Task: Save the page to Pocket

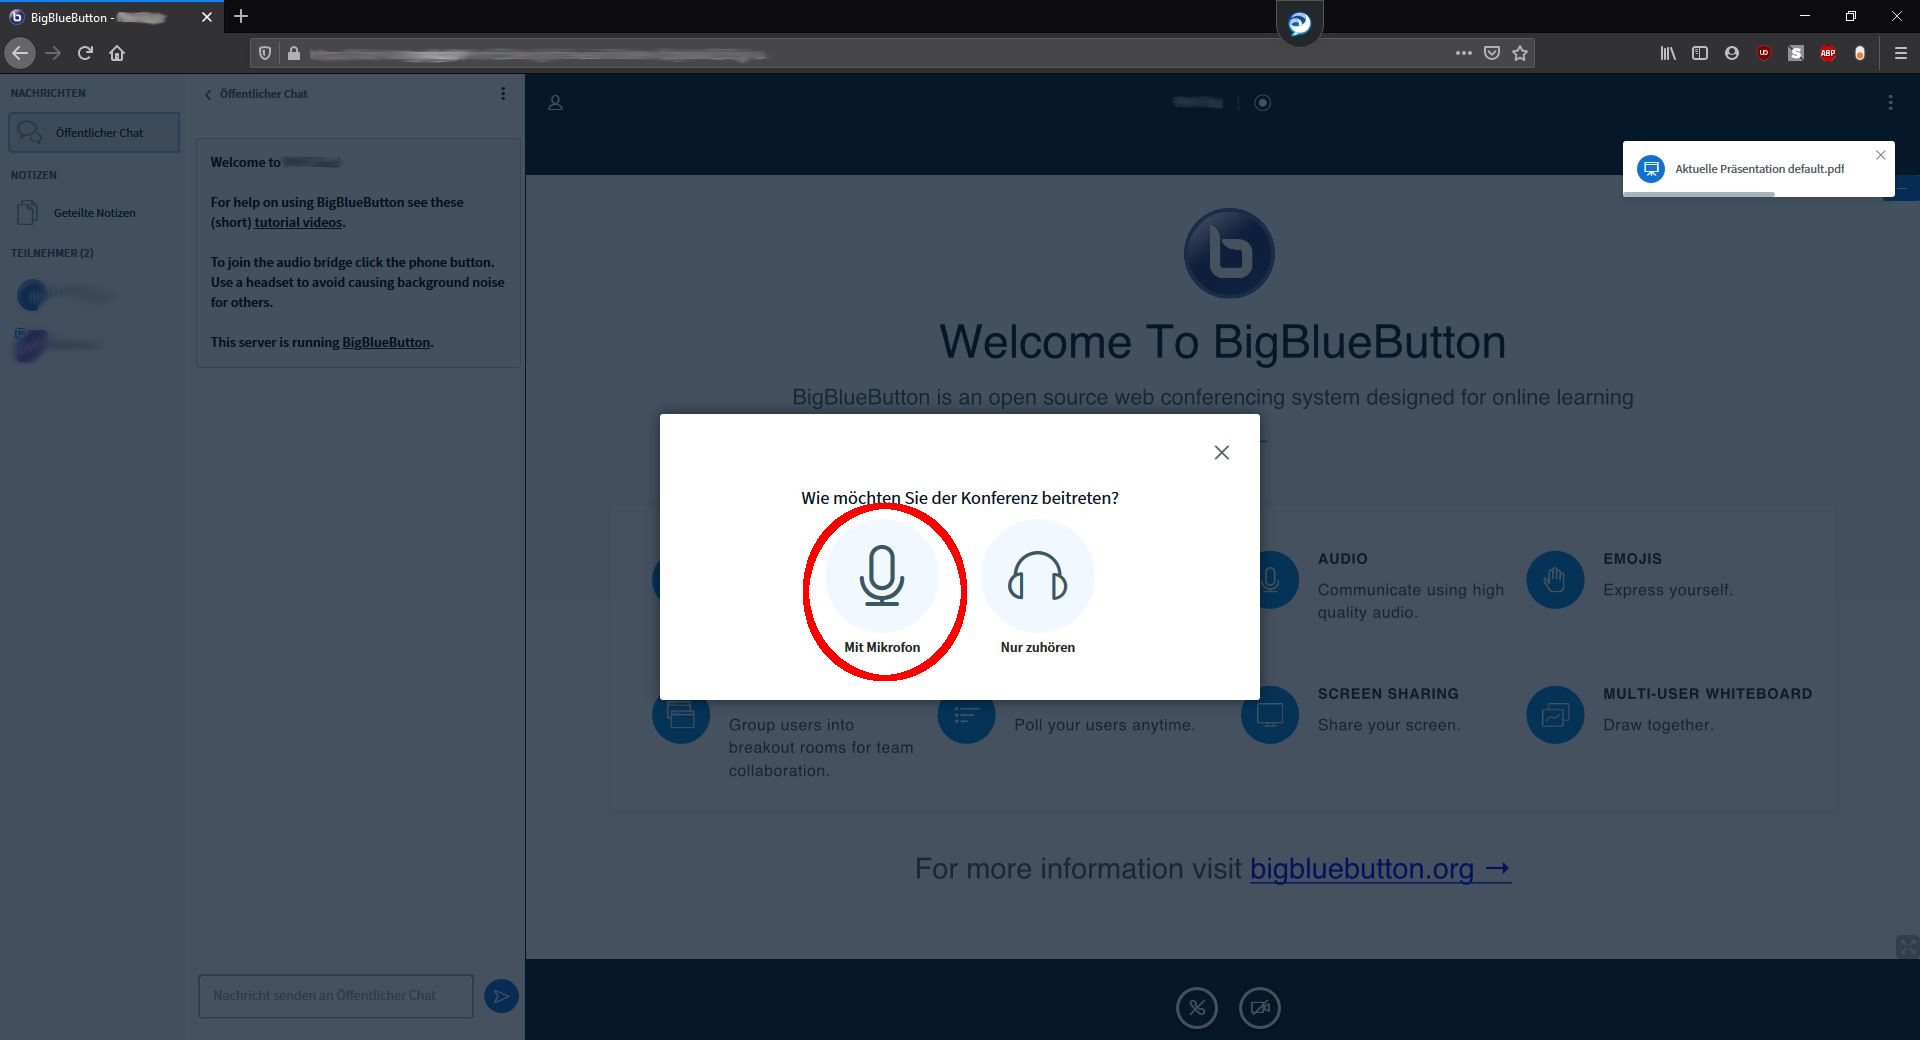Action: click(1492, 53)
